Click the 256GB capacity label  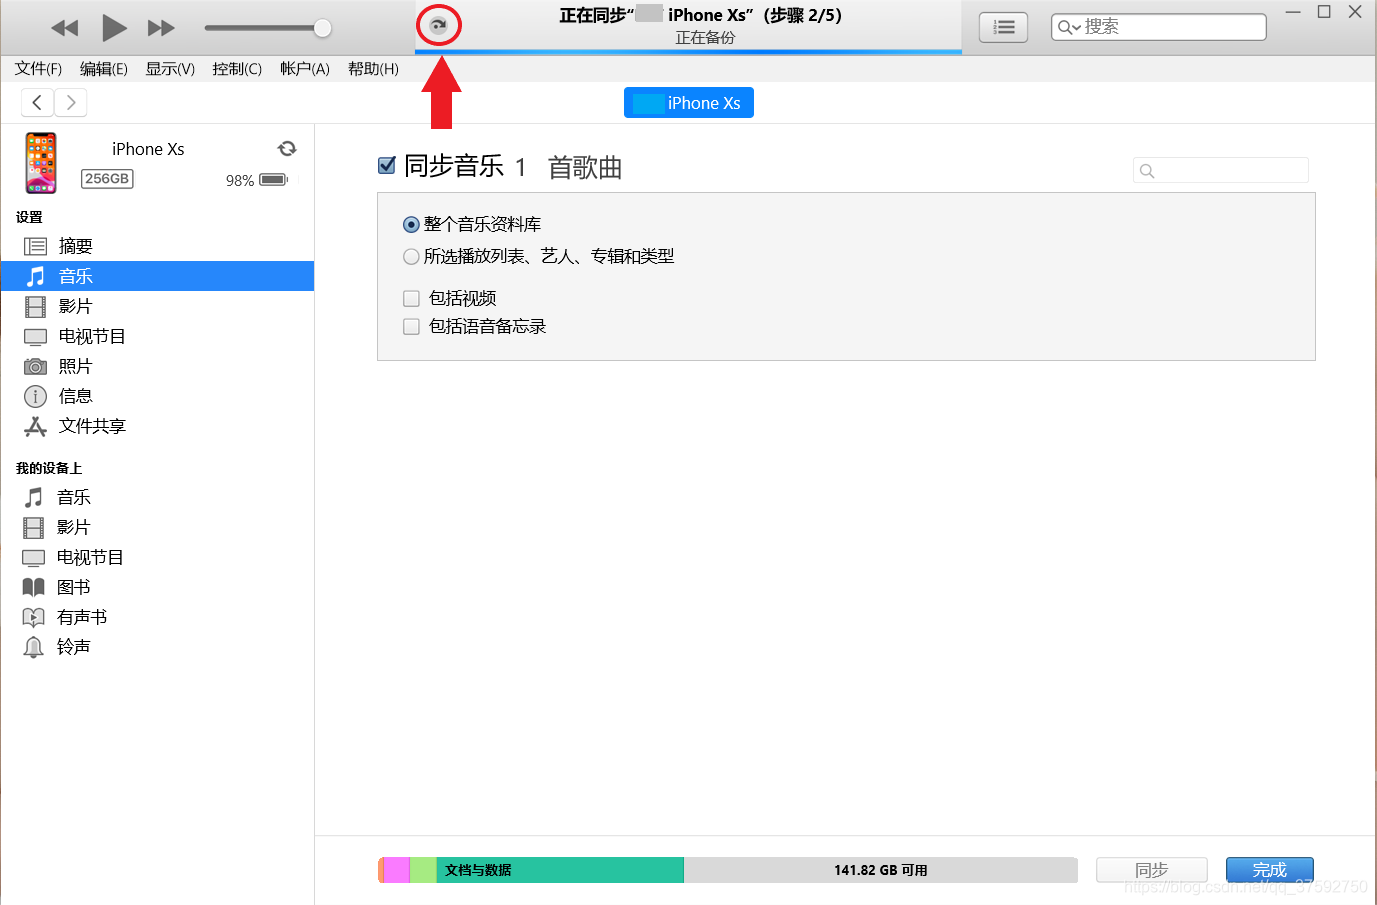(107, 179)
